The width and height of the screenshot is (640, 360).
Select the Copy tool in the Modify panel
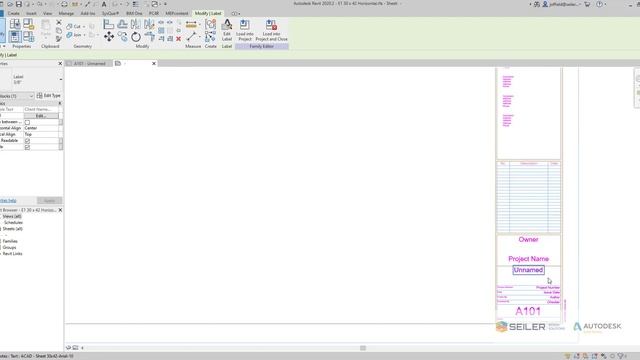(122, 37)
